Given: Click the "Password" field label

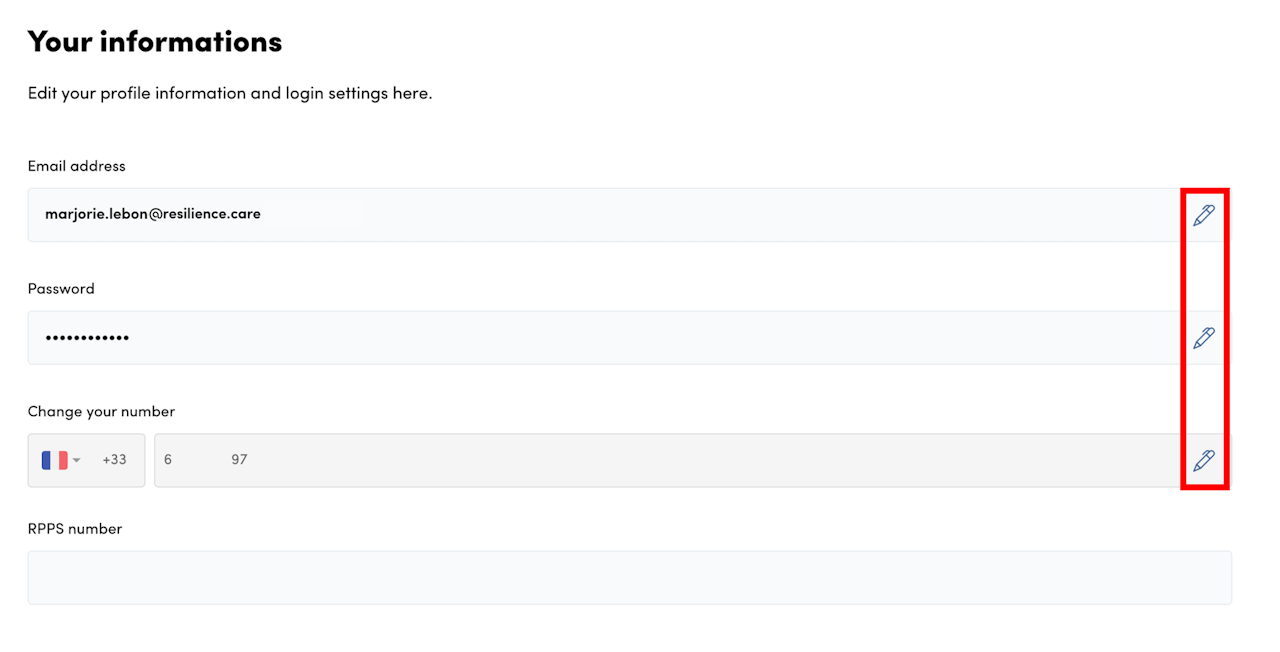Looking at the screenshot, I should 61,289.
